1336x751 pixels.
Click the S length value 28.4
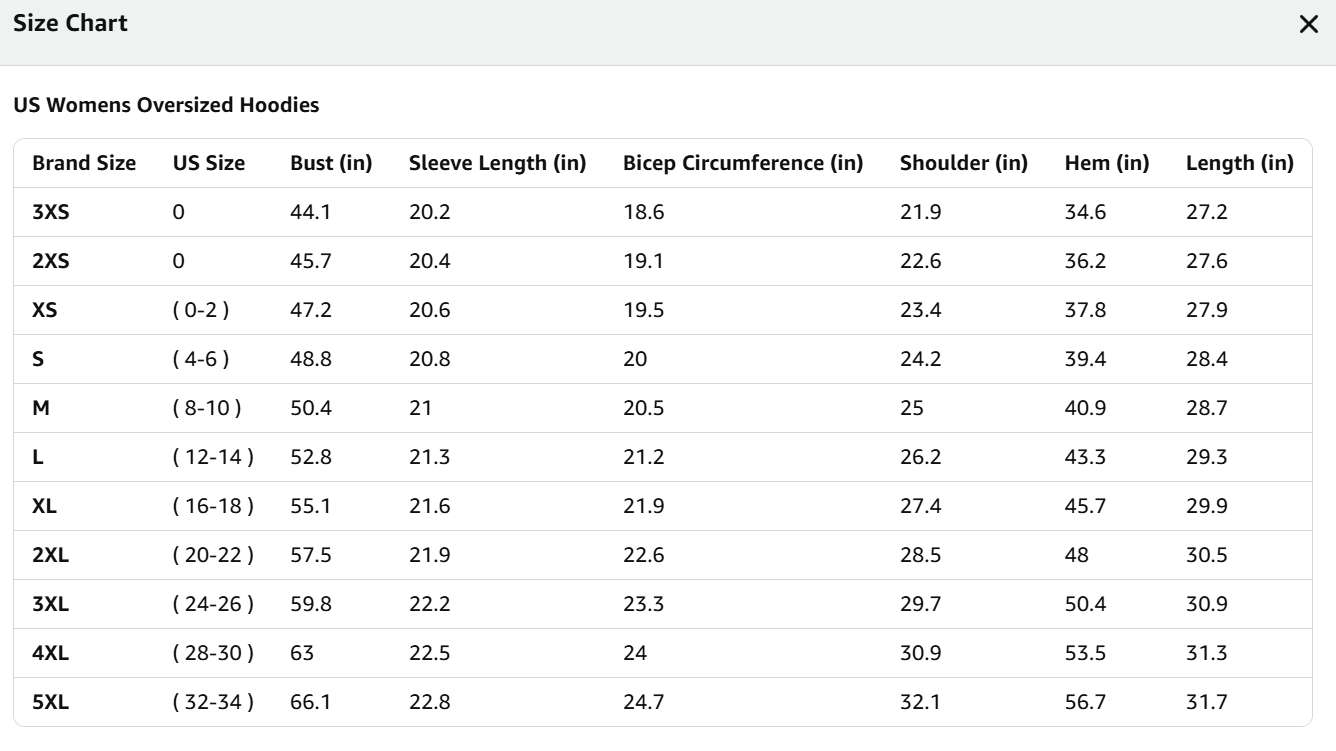click(x=1206, y=359)
